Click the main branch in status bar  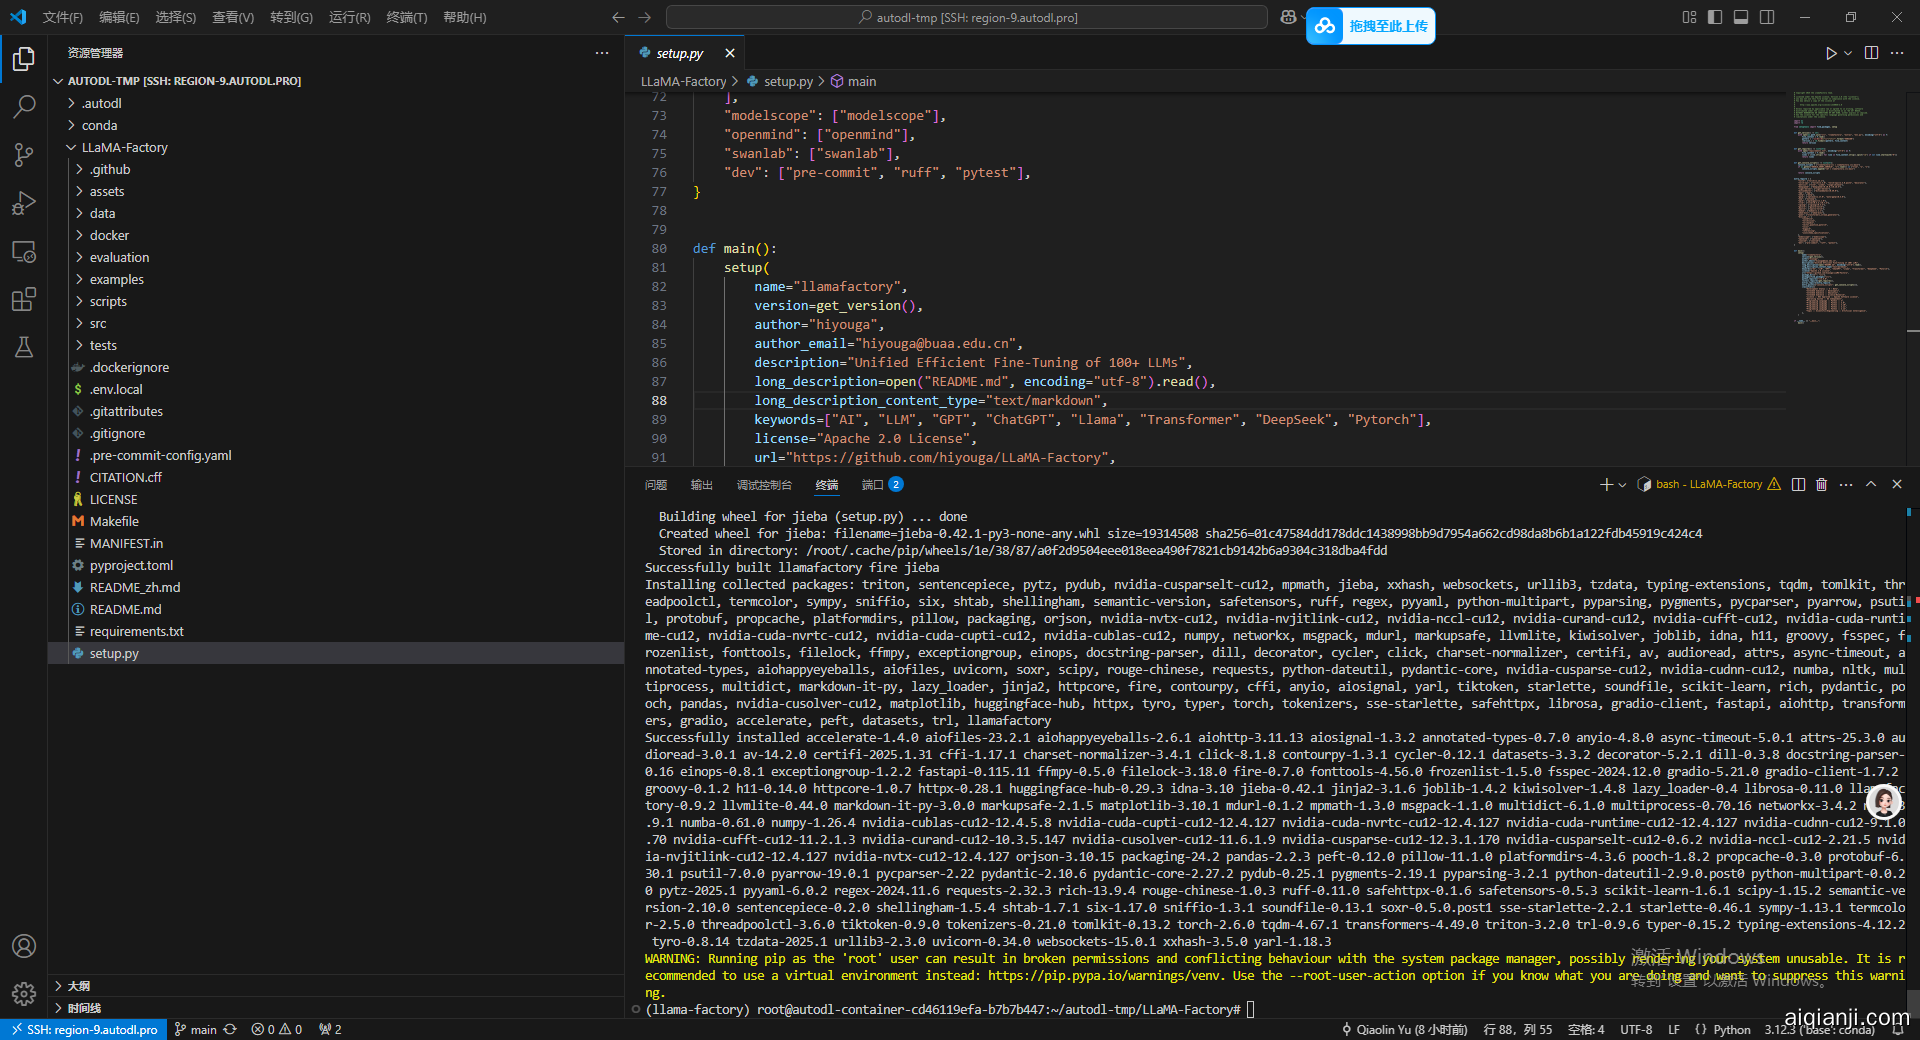click(x=203, y=1029)
